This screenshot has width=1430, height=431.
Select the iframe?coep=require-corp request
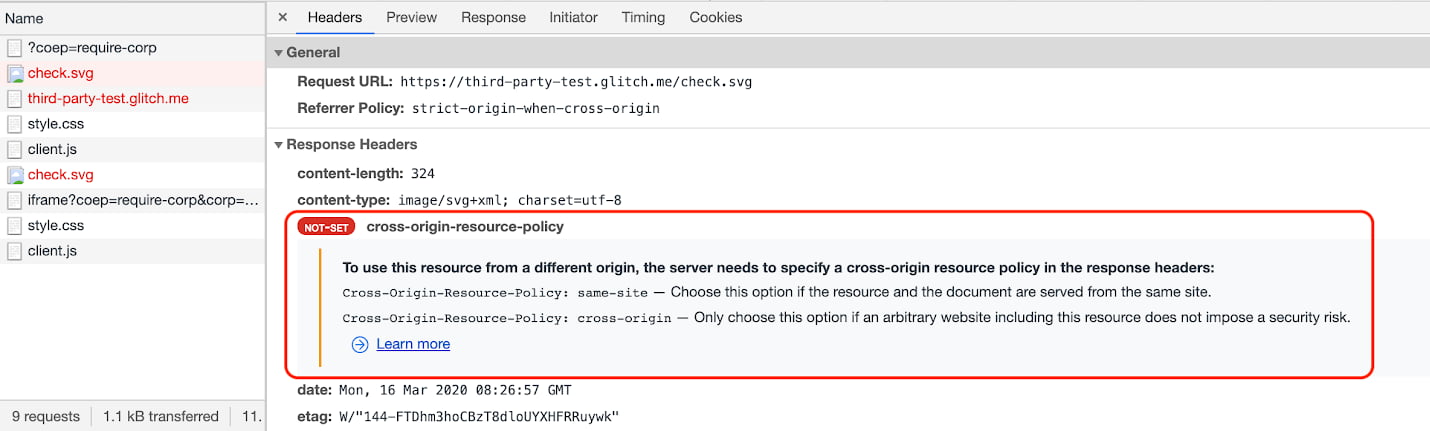(x=143, y=200)
